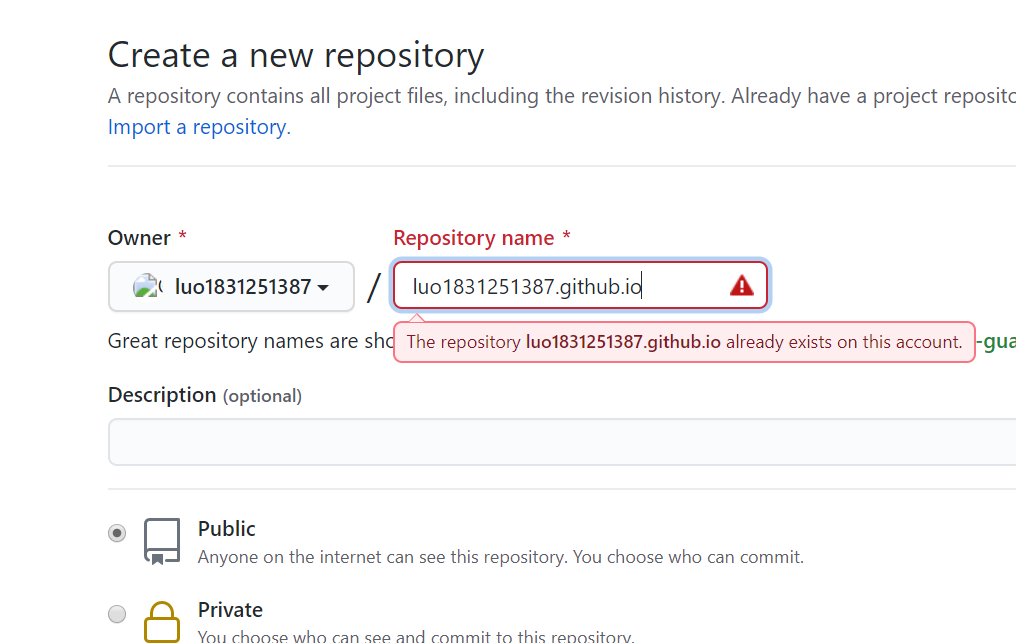Click the Private option label
This screenshot has height=643, width=1016.
point(231,610)
